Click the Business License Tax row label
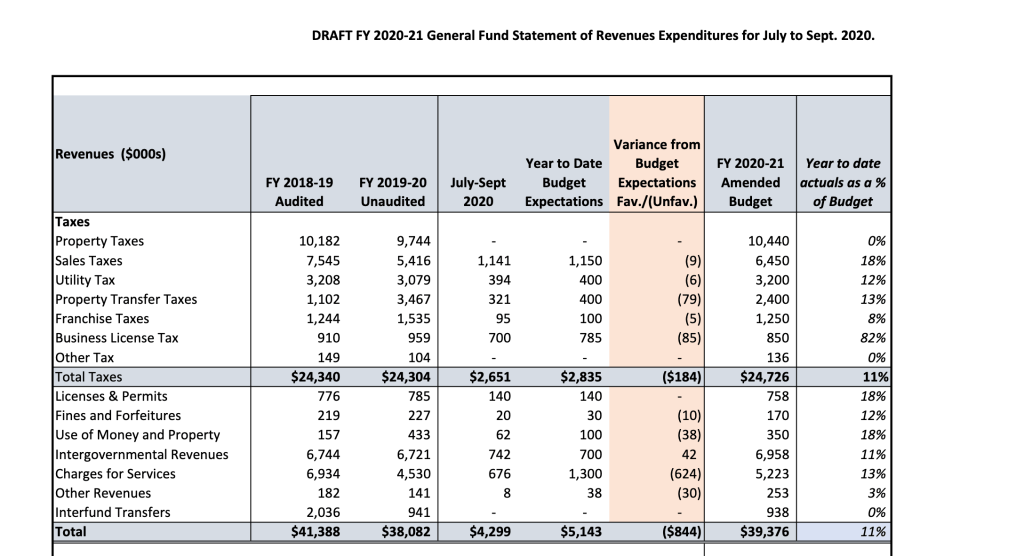The width and height of the screenshot is (1024, 556). click(117, 338)
